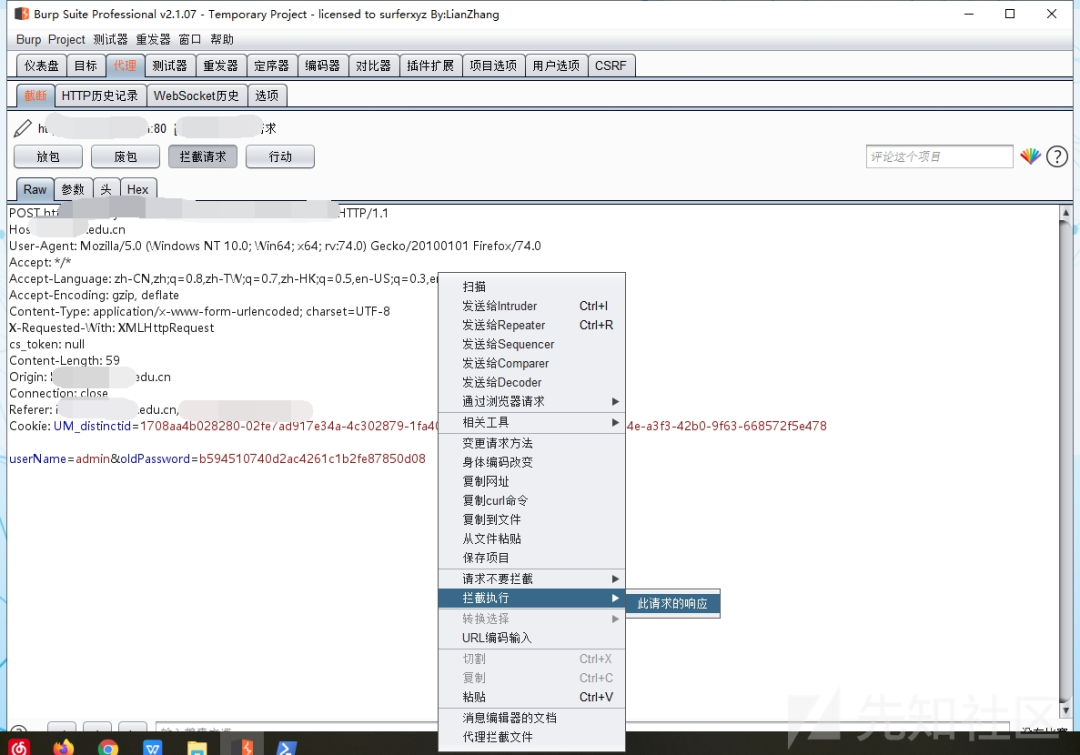
Task: Click the NetEase Music taskbar icon
Action: [x=19, y=747]
